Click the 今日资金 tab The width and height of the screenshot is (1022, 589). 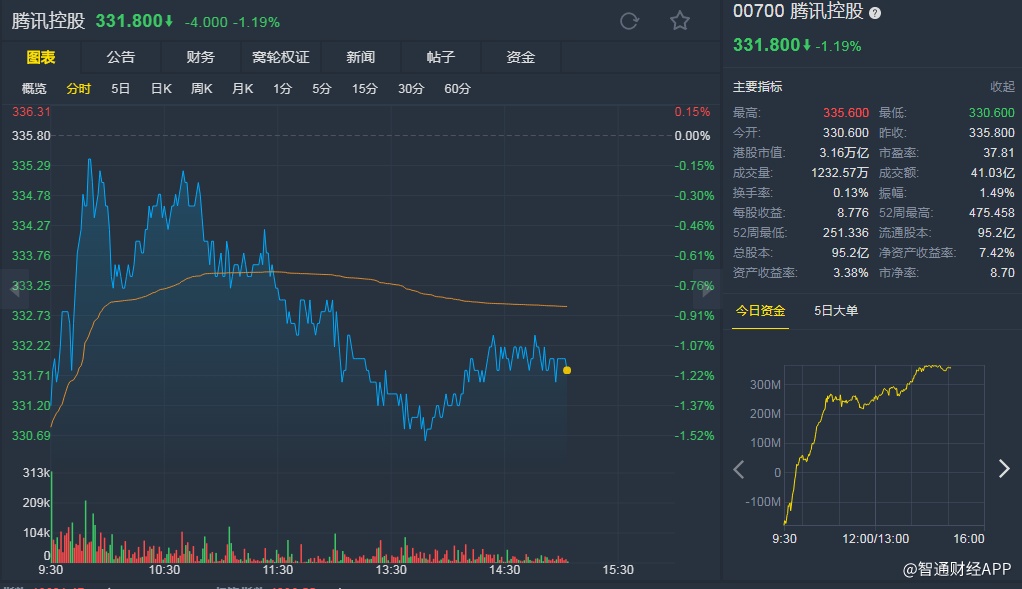pyautogui.click(x=760, y=310)
